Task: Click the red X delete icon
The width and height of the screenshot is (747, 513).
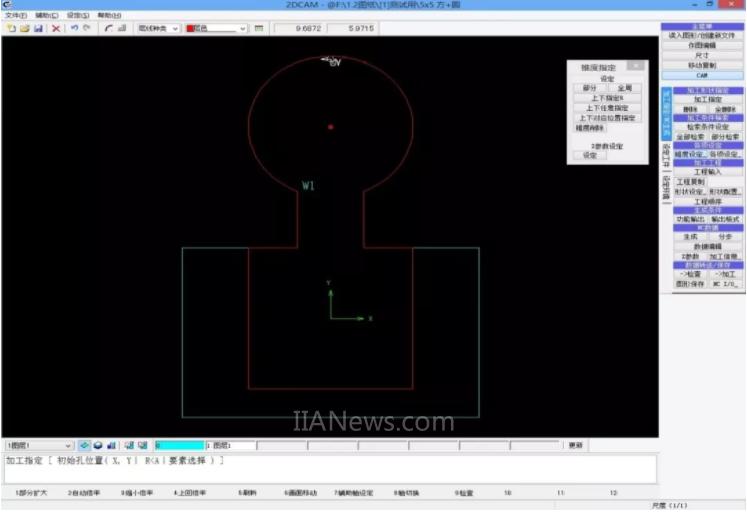Action: point(56,28)
